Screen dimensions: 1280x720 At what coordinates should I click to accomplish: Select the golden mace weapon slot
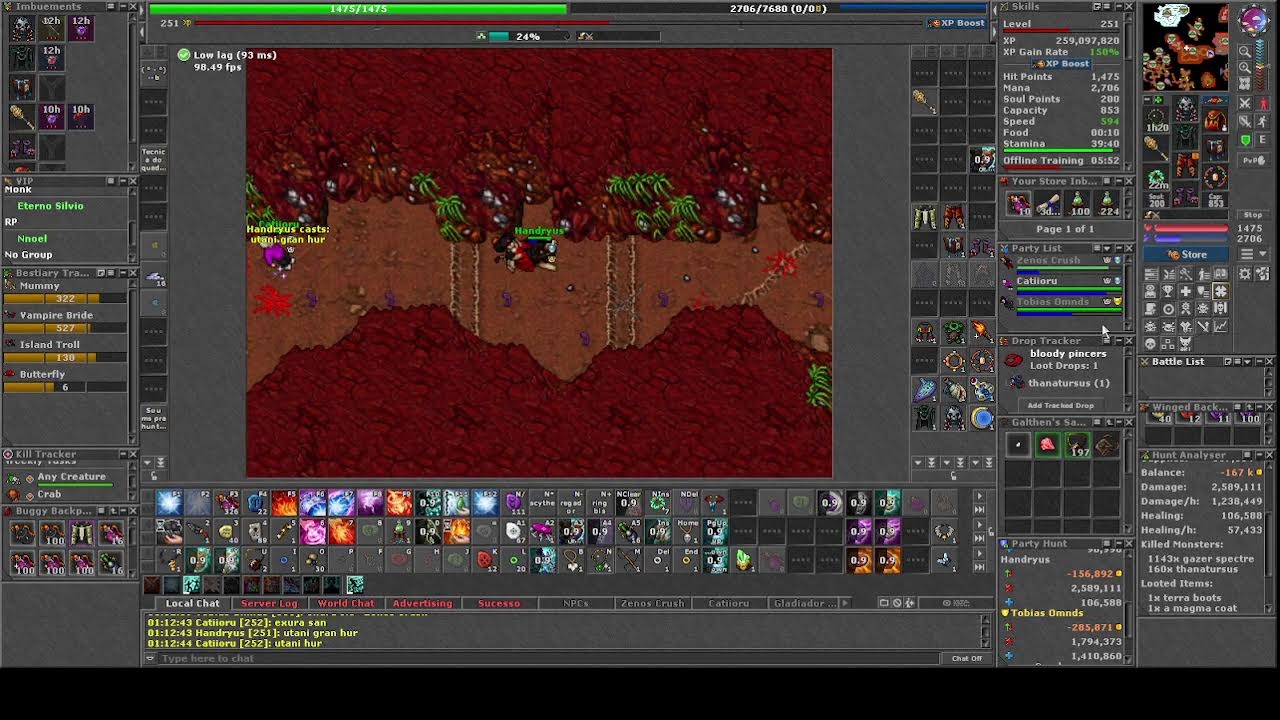click(1157, 148)
